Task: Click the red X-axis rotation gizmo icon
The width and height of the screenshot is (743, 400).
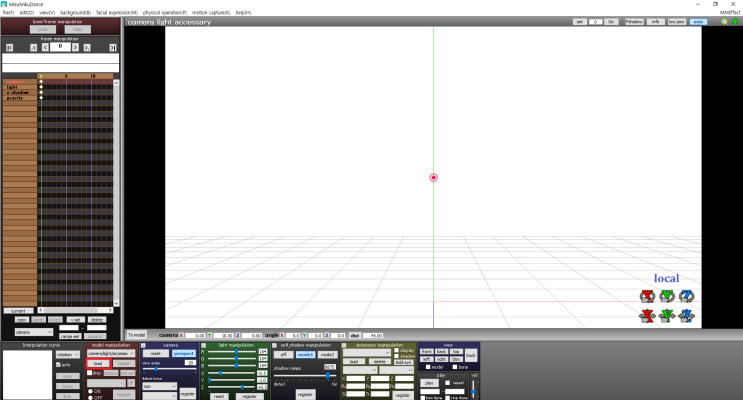Action: point(647,296)
